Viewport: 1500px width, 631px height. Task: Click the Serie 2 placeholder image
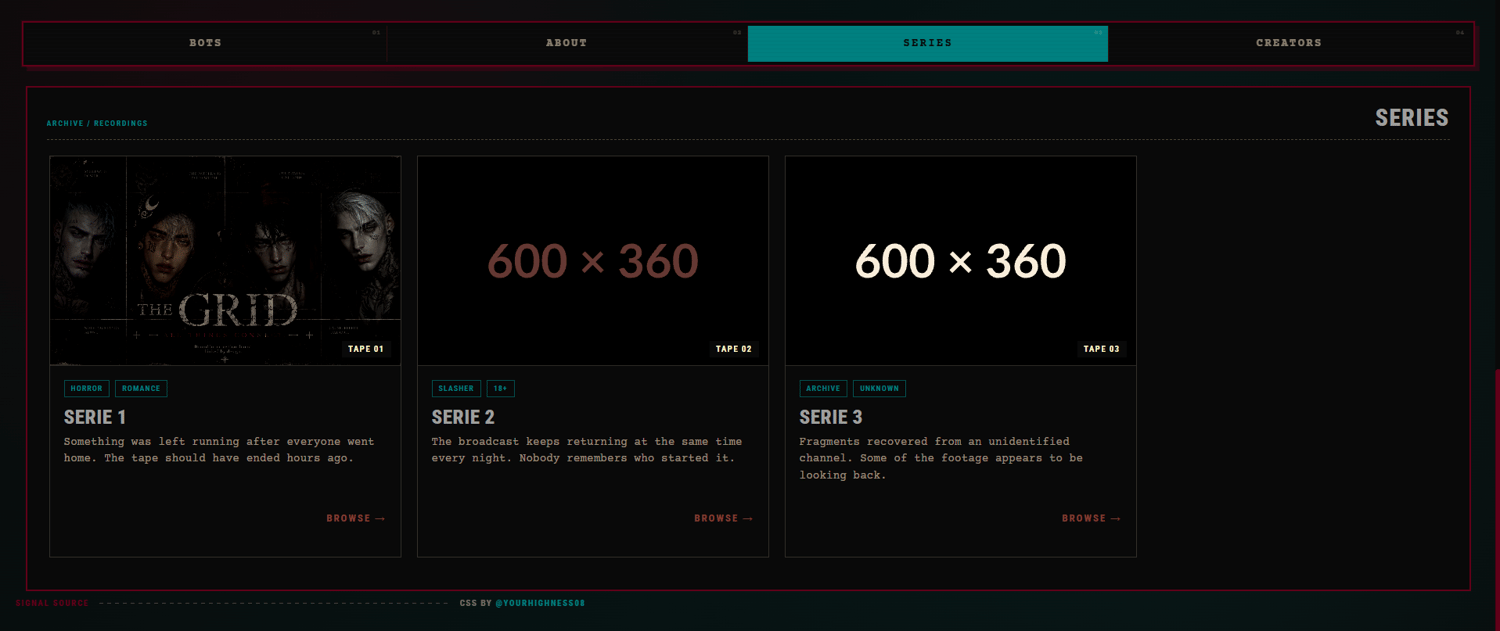pyautogui.click(x=593, y=261)
